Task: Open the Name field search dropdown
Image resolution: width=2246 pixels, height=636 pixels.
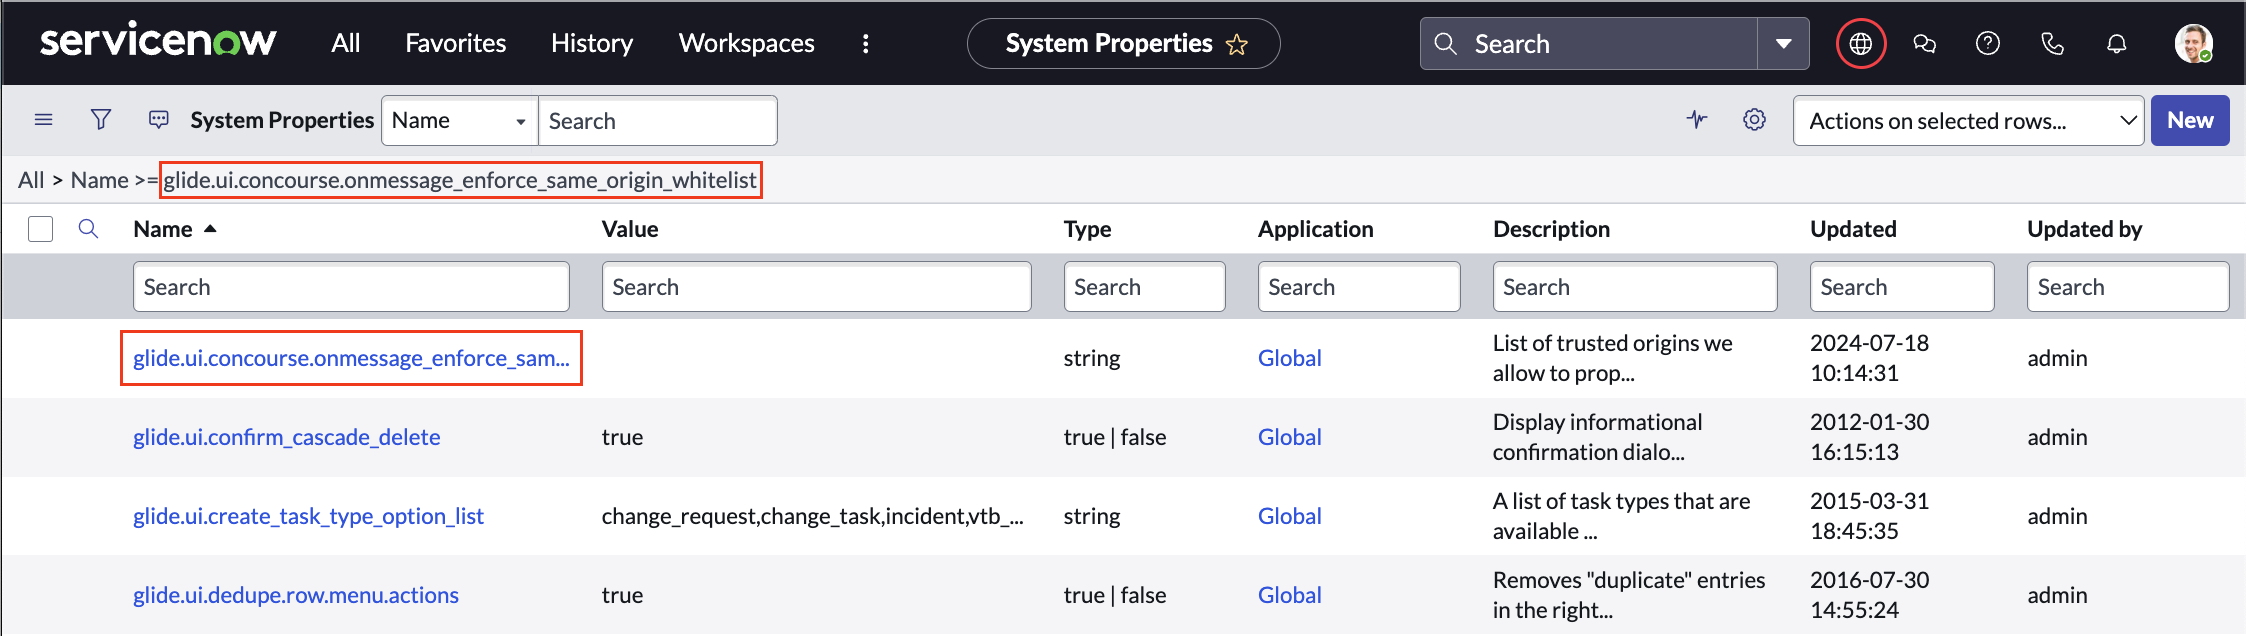Action: [460, 121]
